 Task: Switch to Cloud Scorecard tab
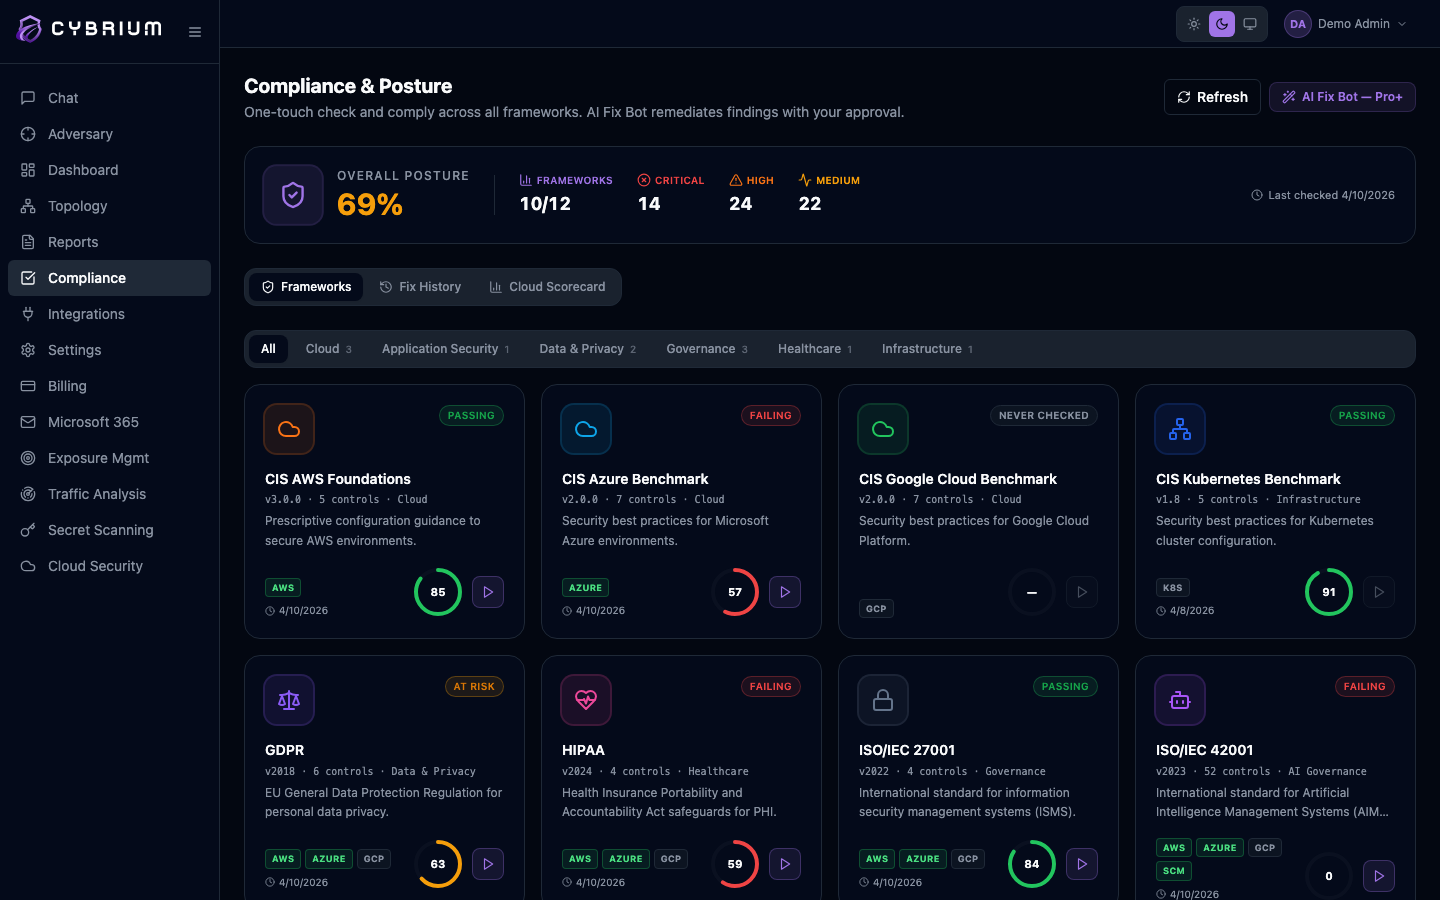[x=547, y=287]
